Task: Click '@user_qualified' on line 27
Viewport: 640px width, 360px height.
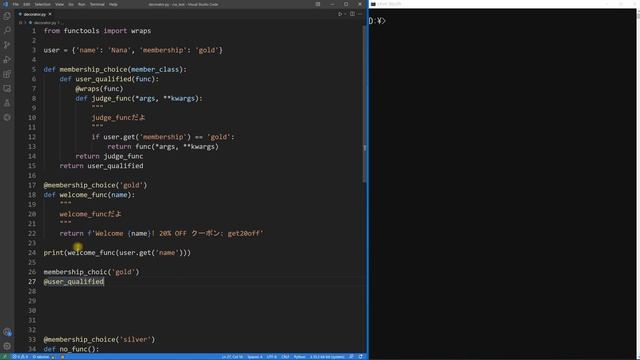Action: coord(73,282)
